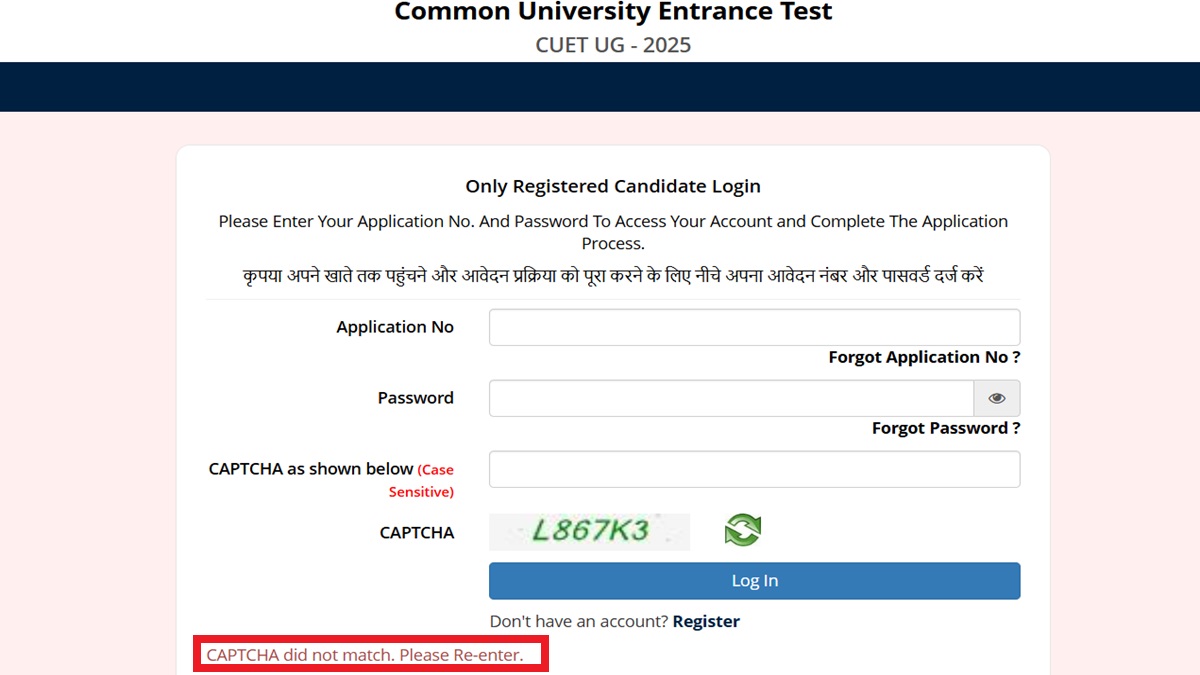This screenshot has width=1200, height=675.
Task: Click the Hindi instruction text line
Action: pos(613,276)
